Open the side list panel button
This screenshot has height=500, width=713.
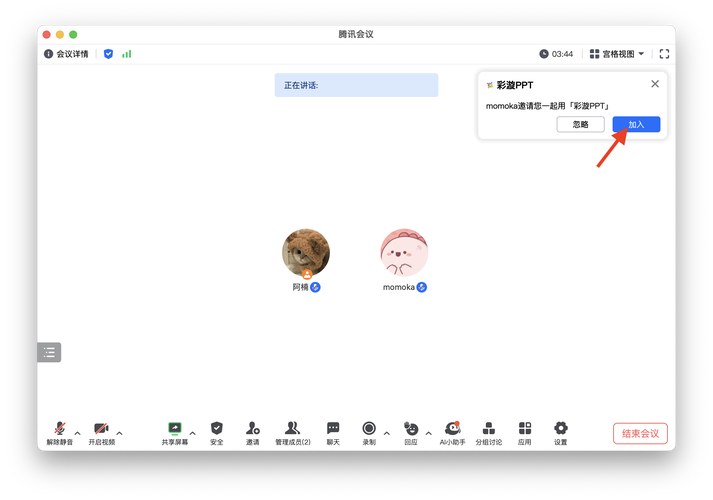pyautogui.click(x=49, y=352)
